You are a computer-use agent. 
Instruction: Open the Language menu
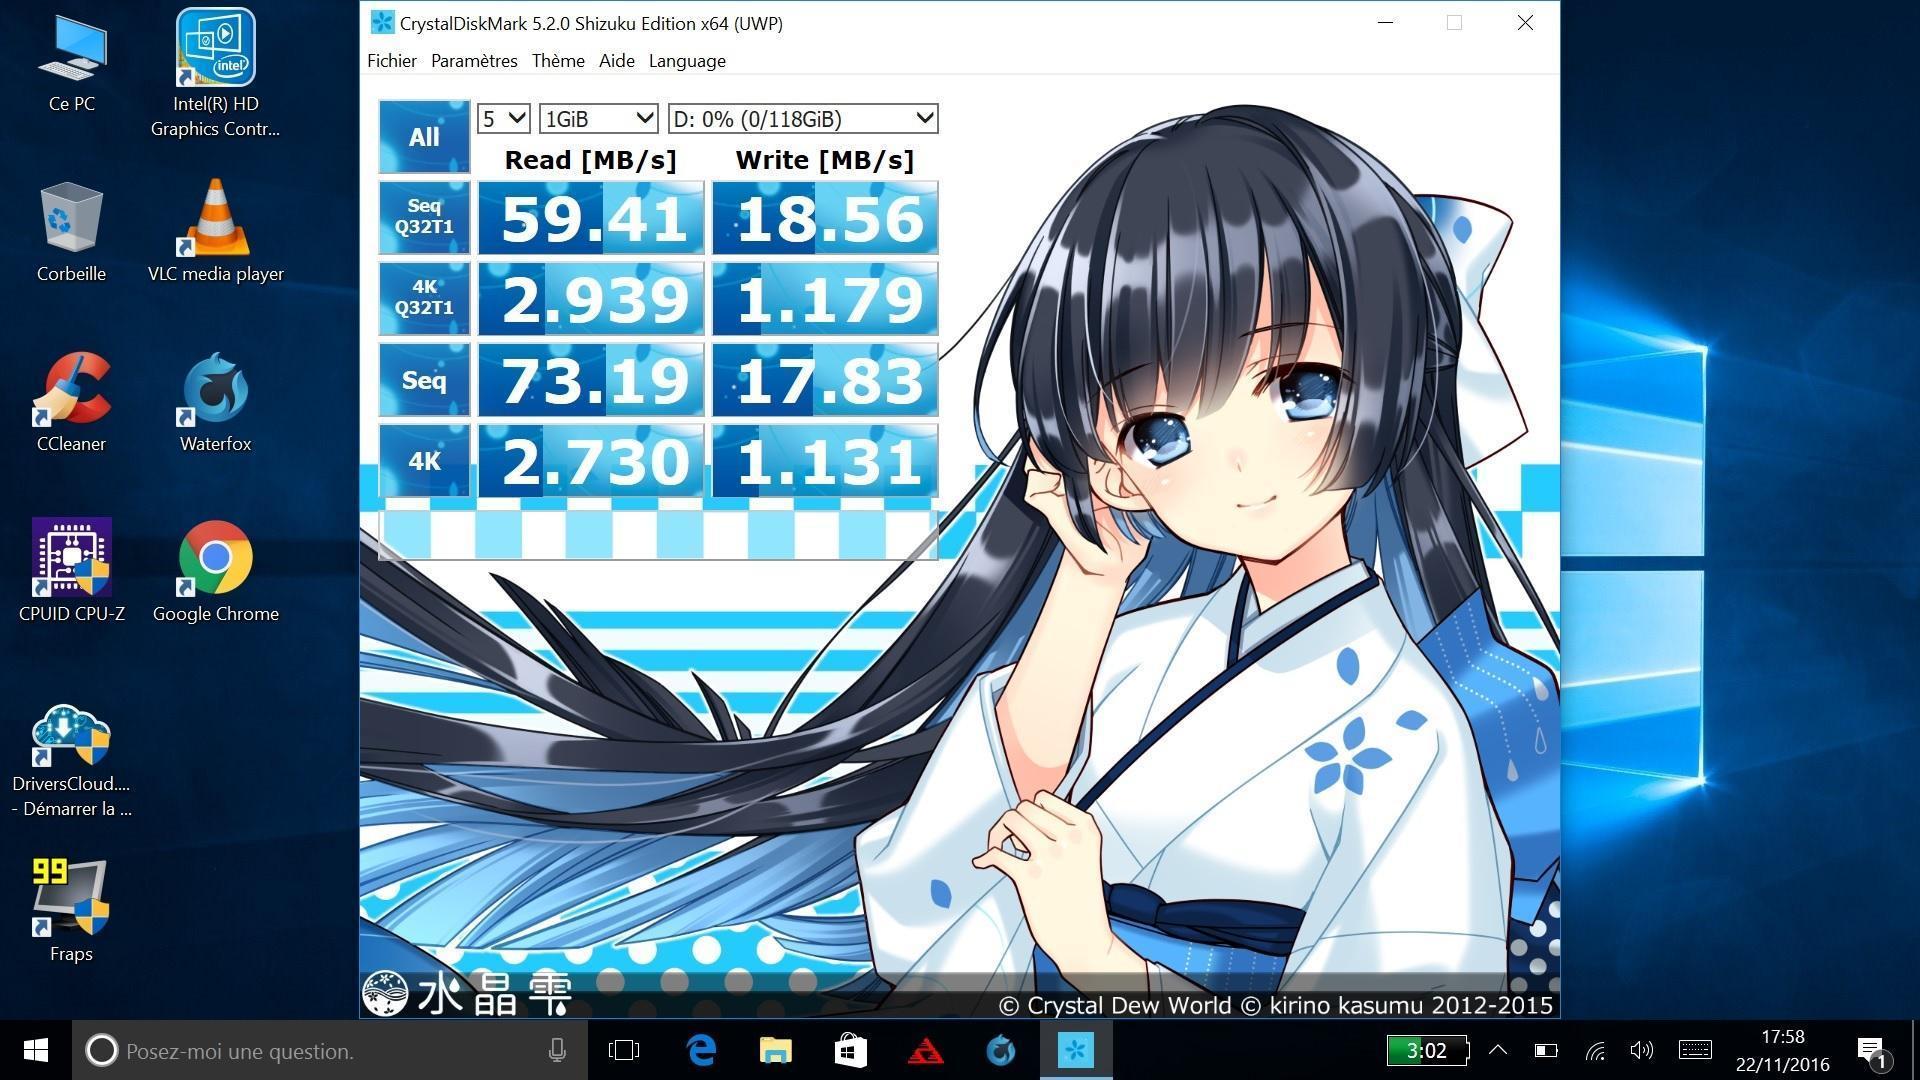tap(687, 61)
